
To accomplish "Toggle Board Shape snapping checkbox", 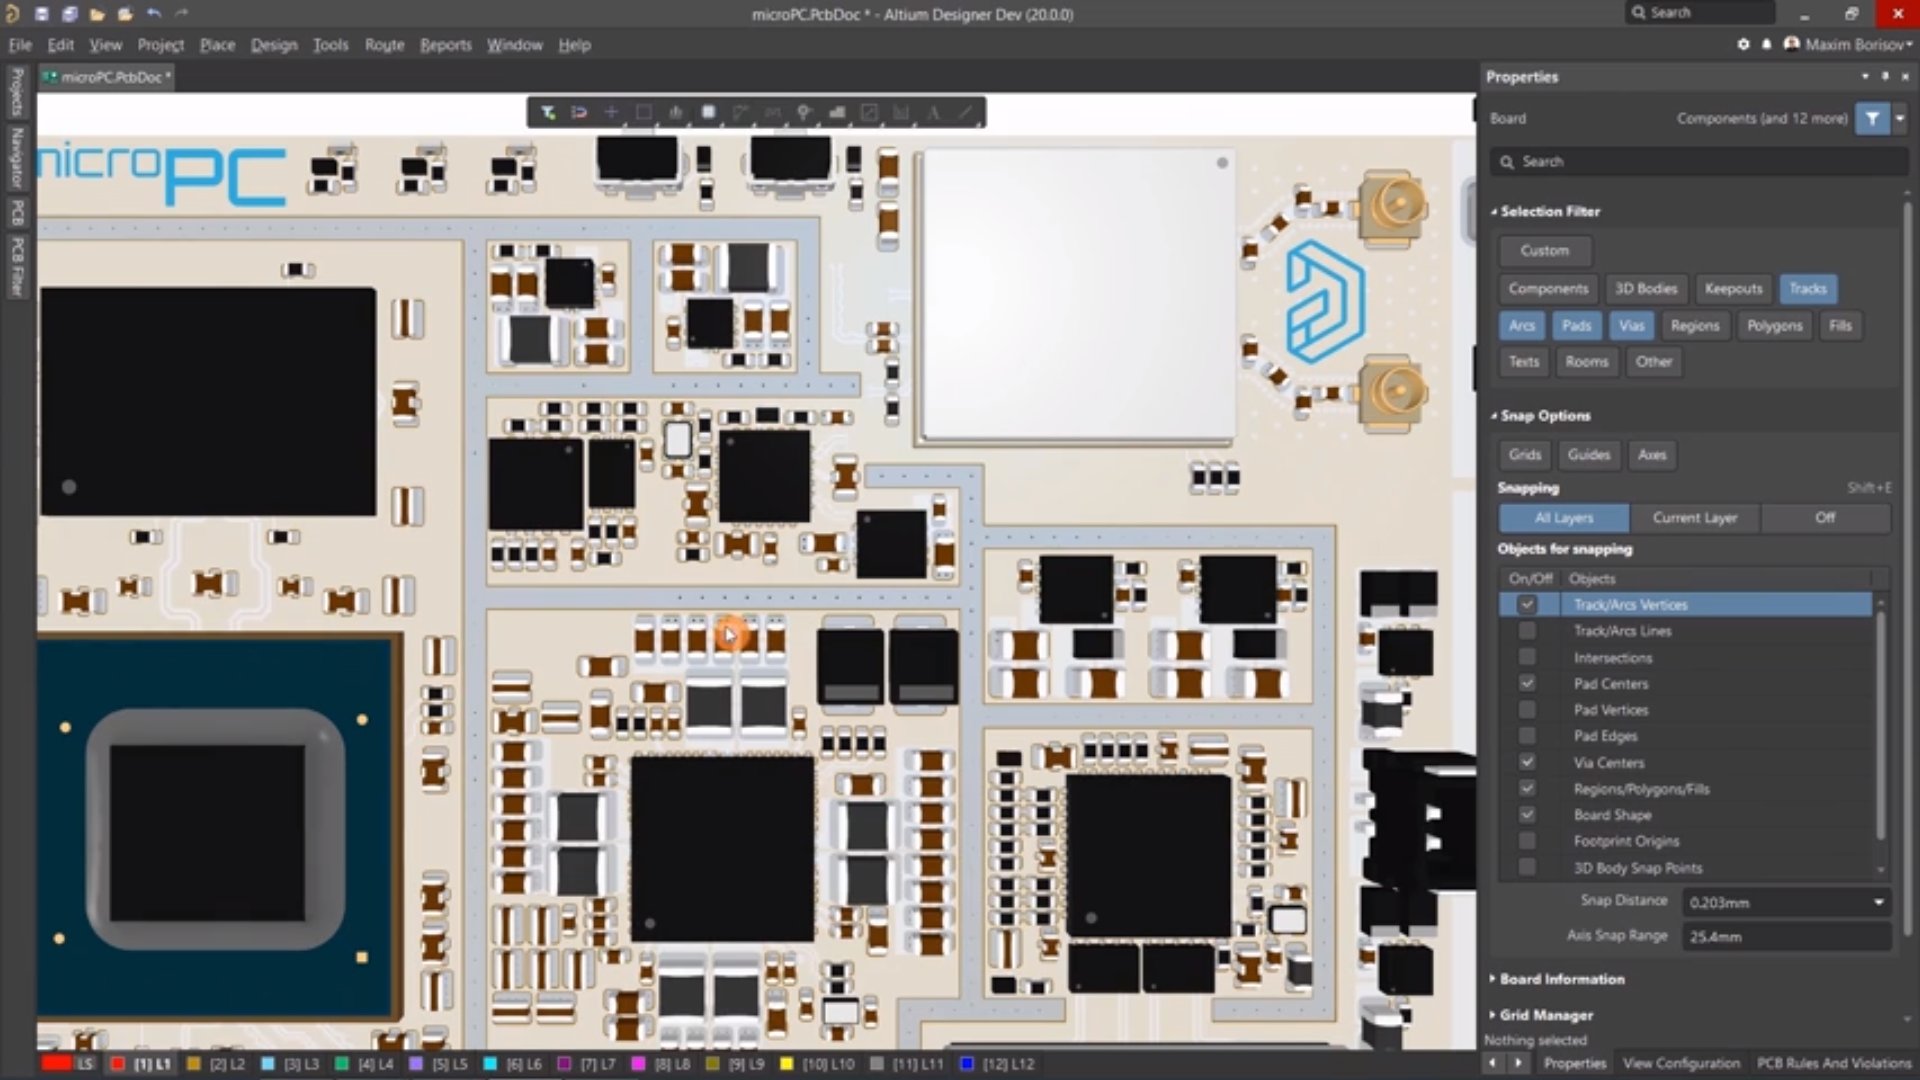I will click(1527, 814).
